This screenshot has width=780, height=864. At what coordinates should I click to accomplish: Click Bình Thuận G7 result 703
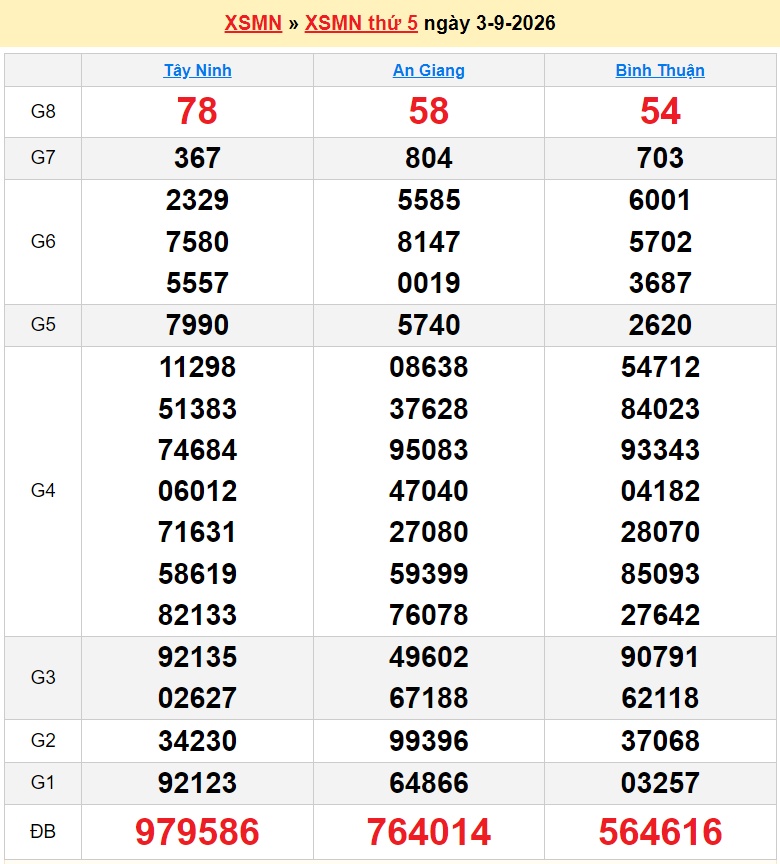click(660, 158)
